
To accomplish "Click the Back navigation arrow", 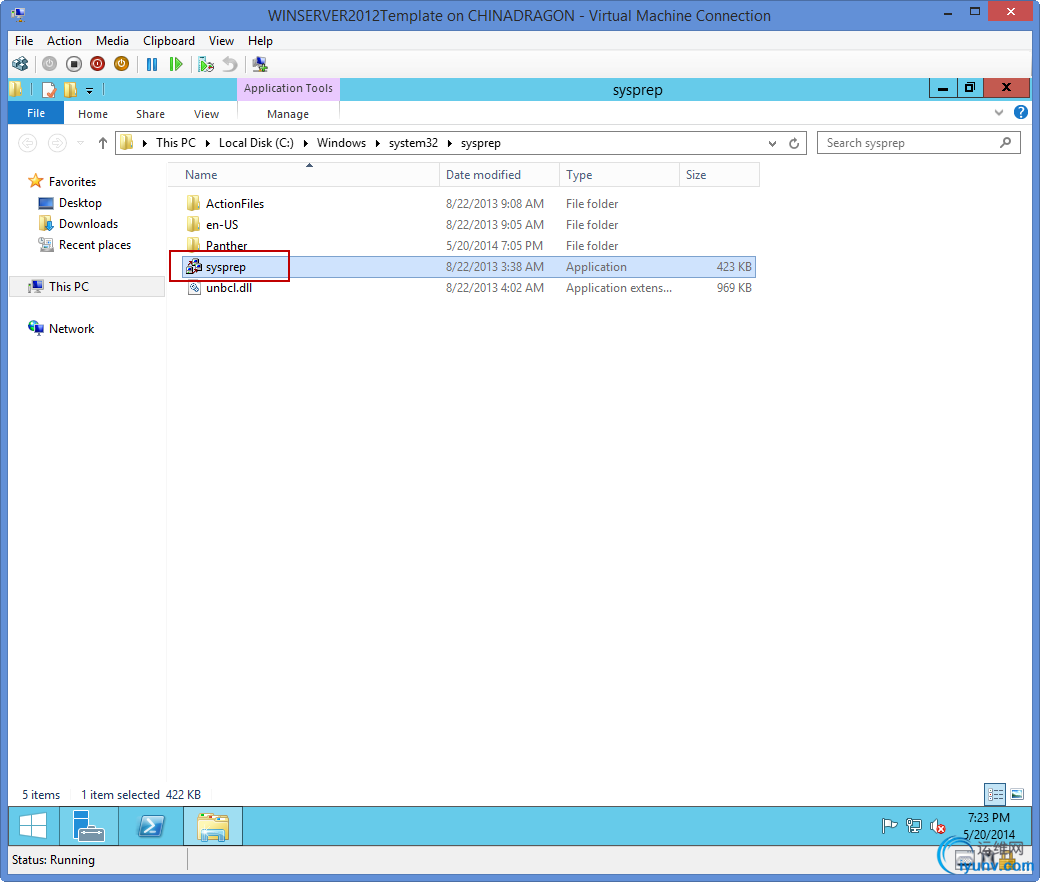I will point(27,143).
